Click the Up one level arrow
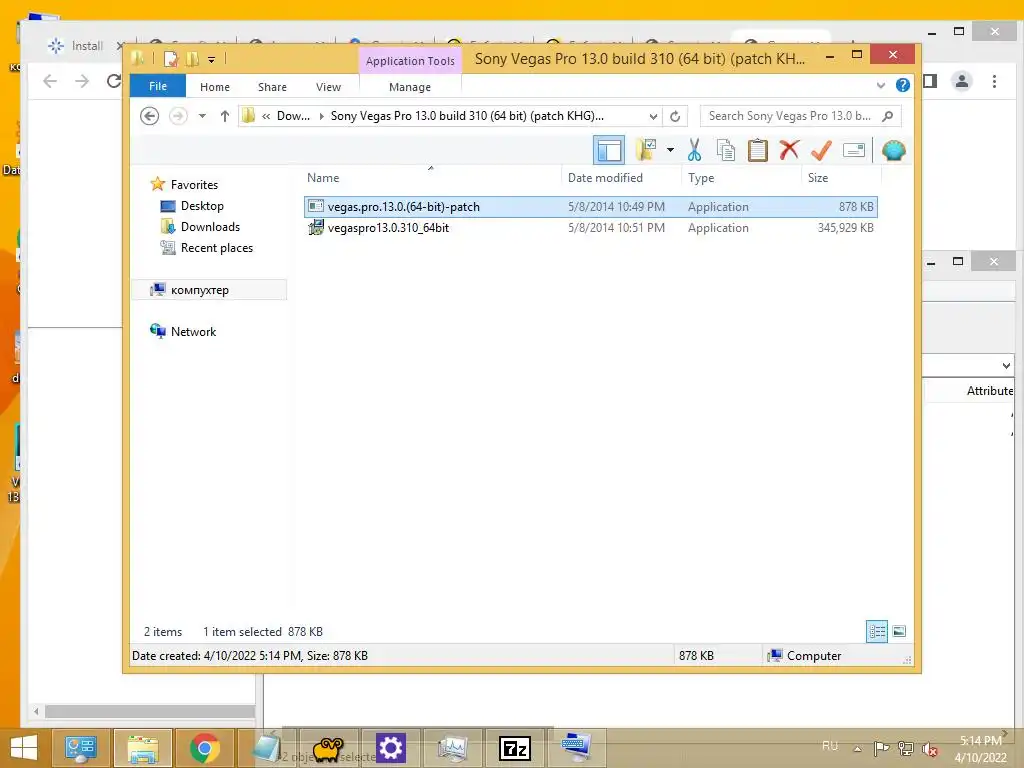Image resolution: width=1024 pixels, height=768 pixels. (225, 116)
